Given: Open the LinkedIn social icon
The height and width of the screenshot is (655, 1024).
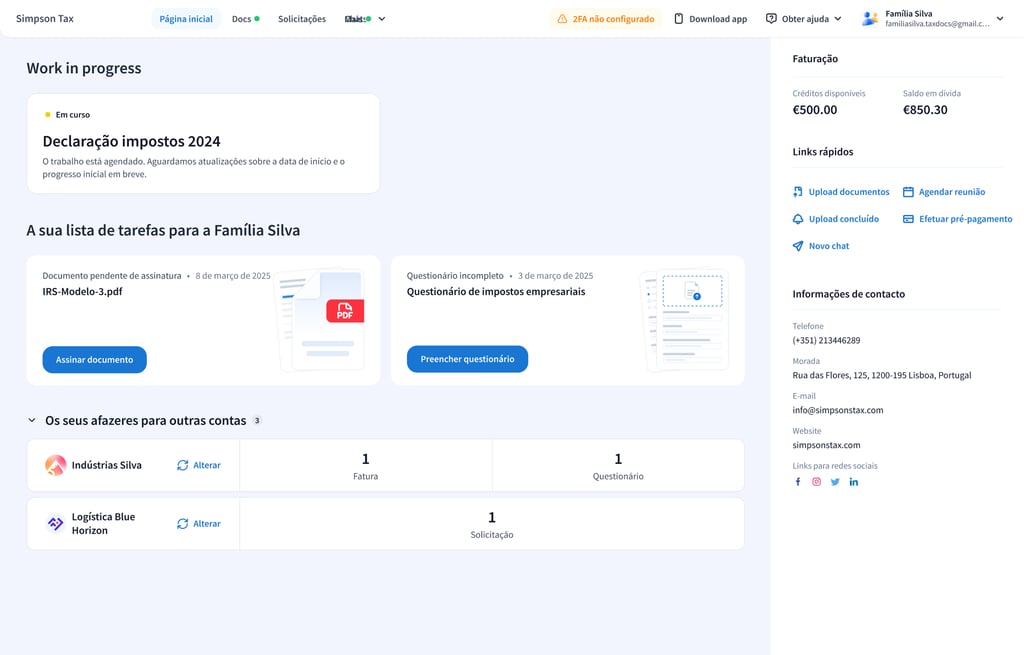Looking at the screenshot, I should (x=853, y=482).
